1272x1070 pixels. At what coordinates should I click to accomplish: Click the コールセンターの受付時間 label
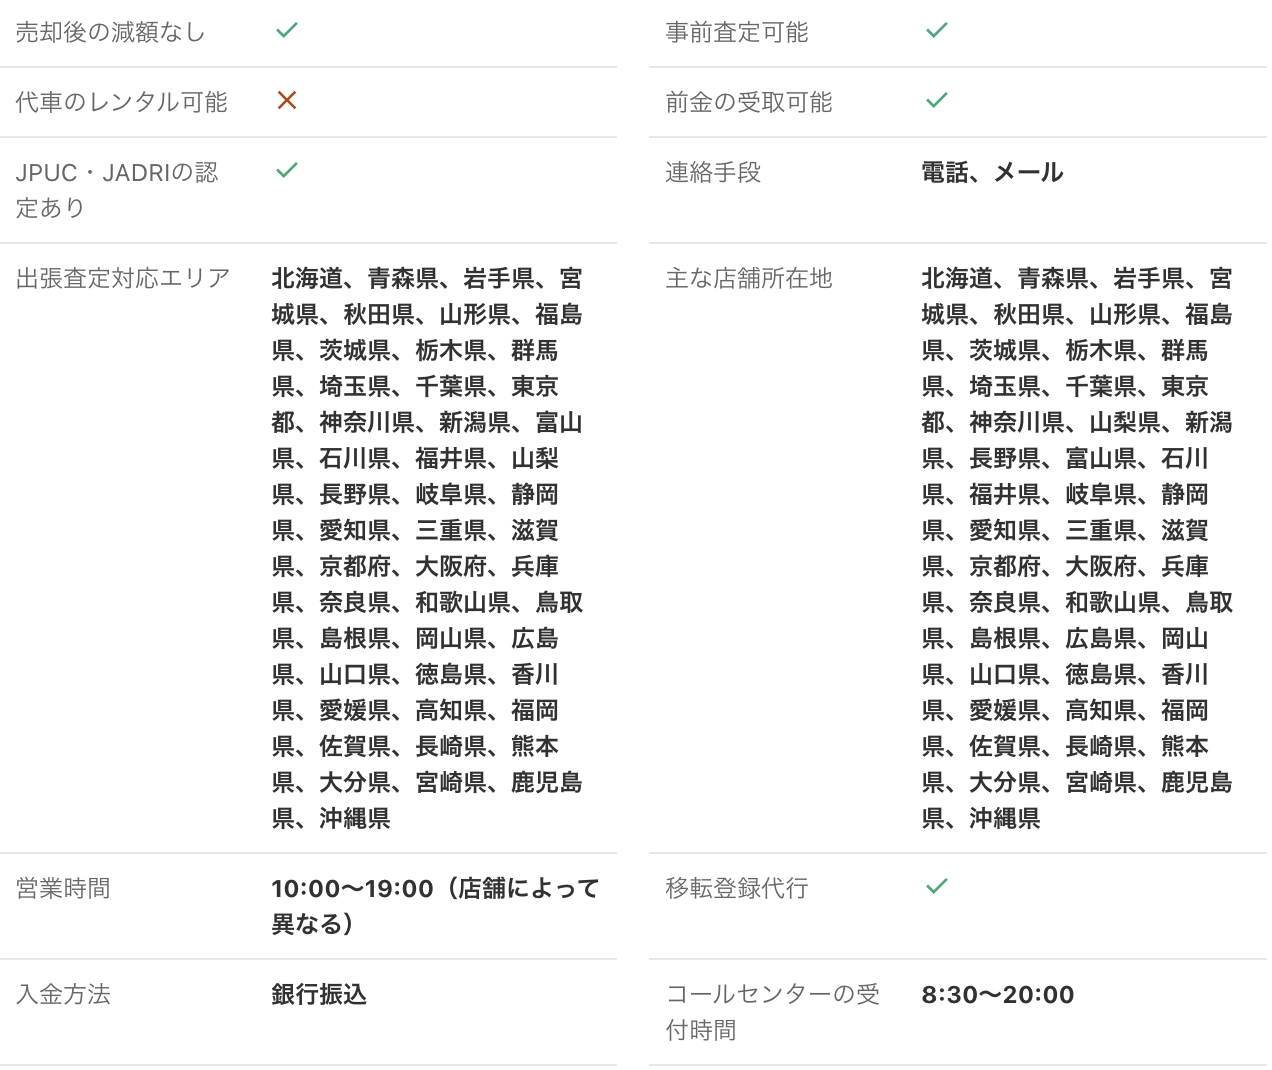pos(772,1012)
